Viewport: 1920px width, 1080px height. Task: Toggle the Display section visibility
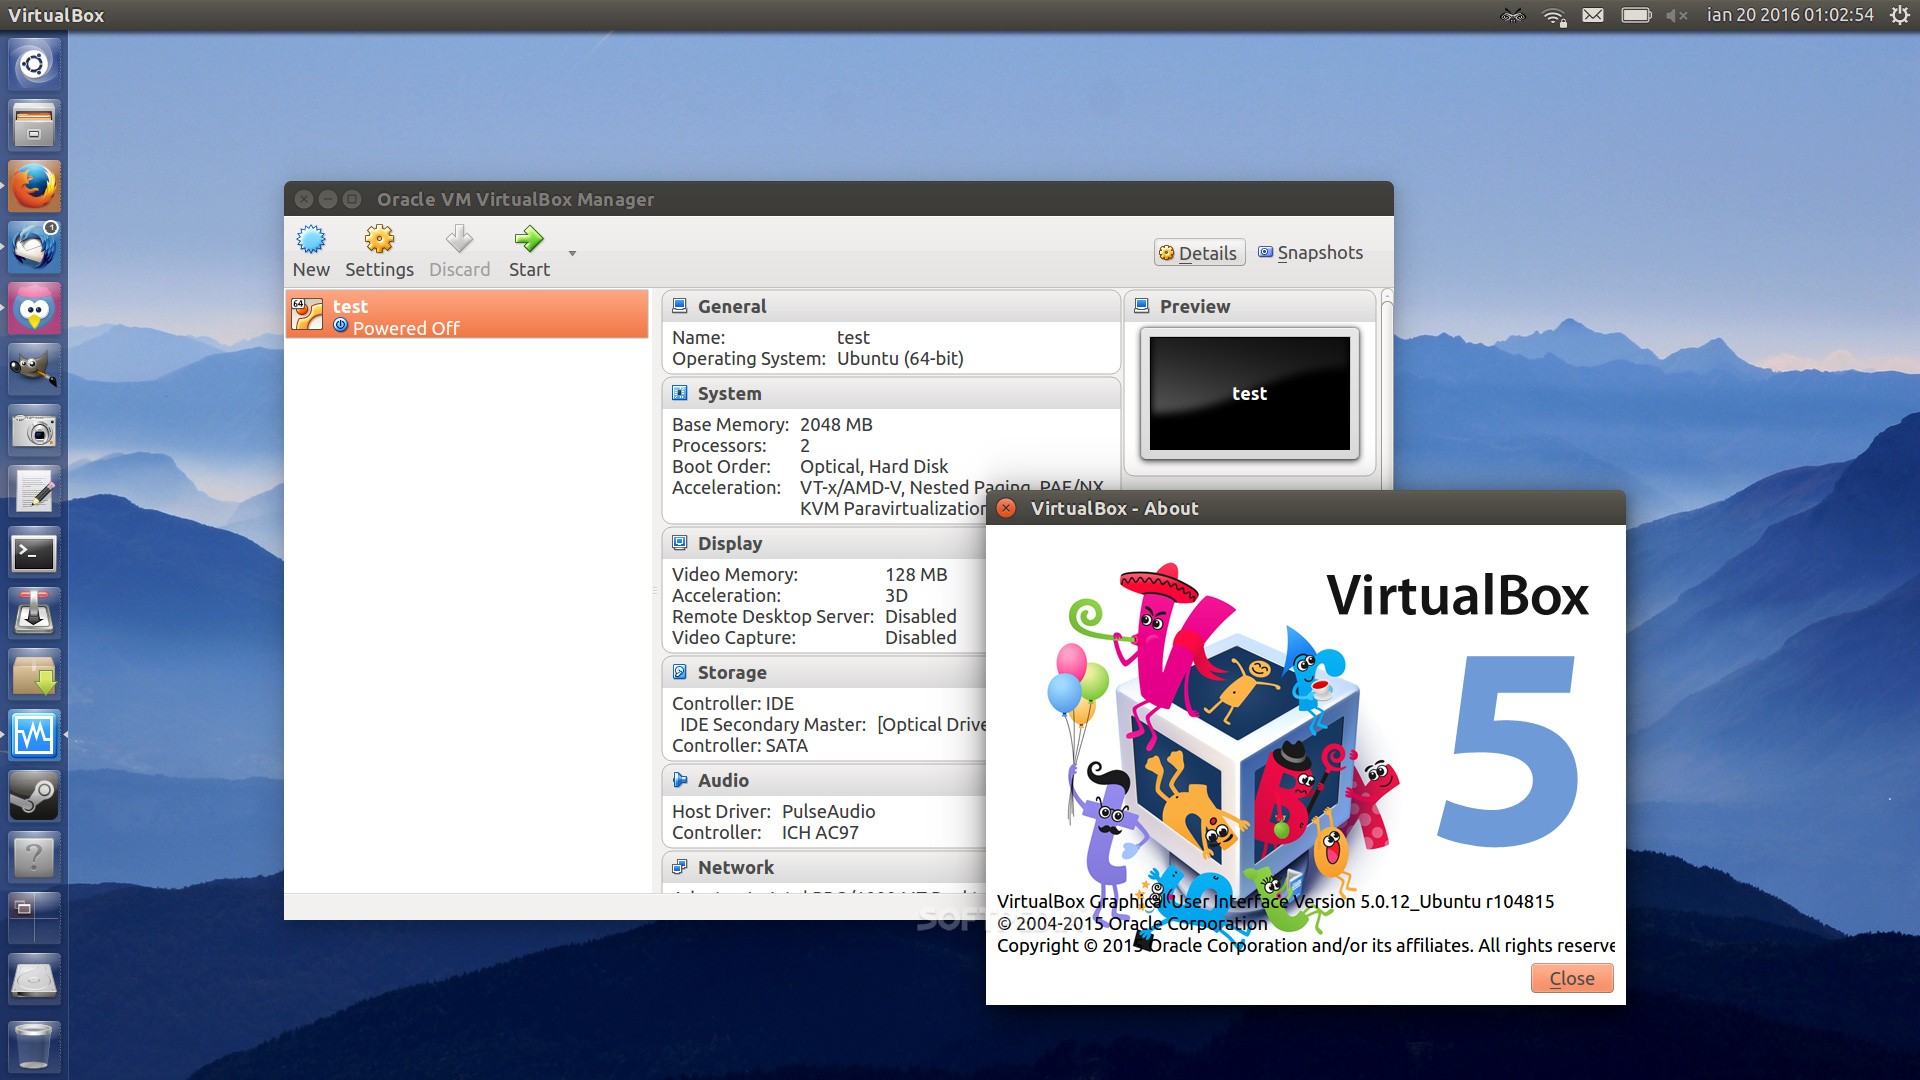point(731,542)
